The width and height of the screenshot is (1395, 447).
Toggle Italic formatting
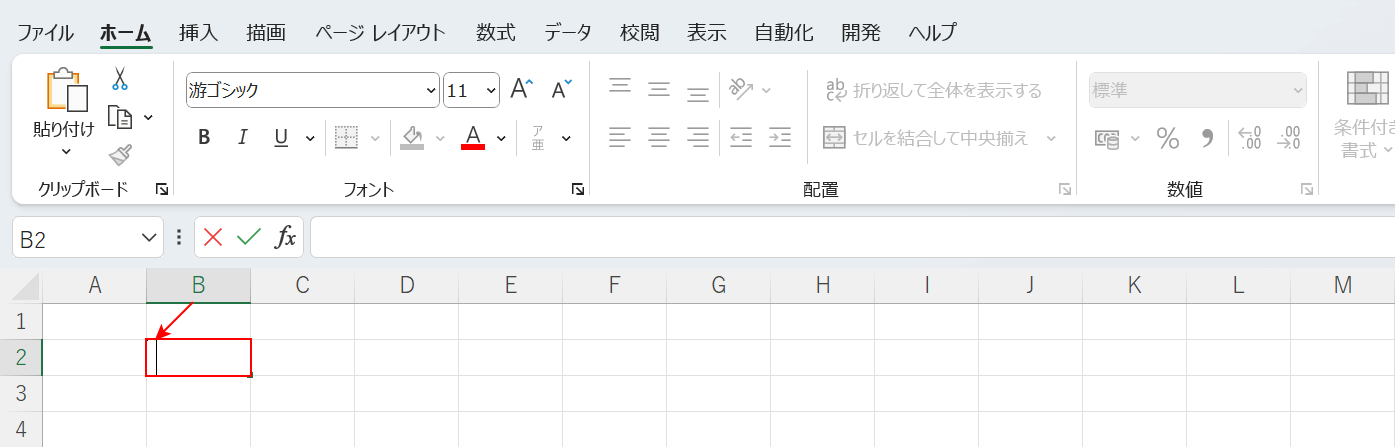pos(242,138)
